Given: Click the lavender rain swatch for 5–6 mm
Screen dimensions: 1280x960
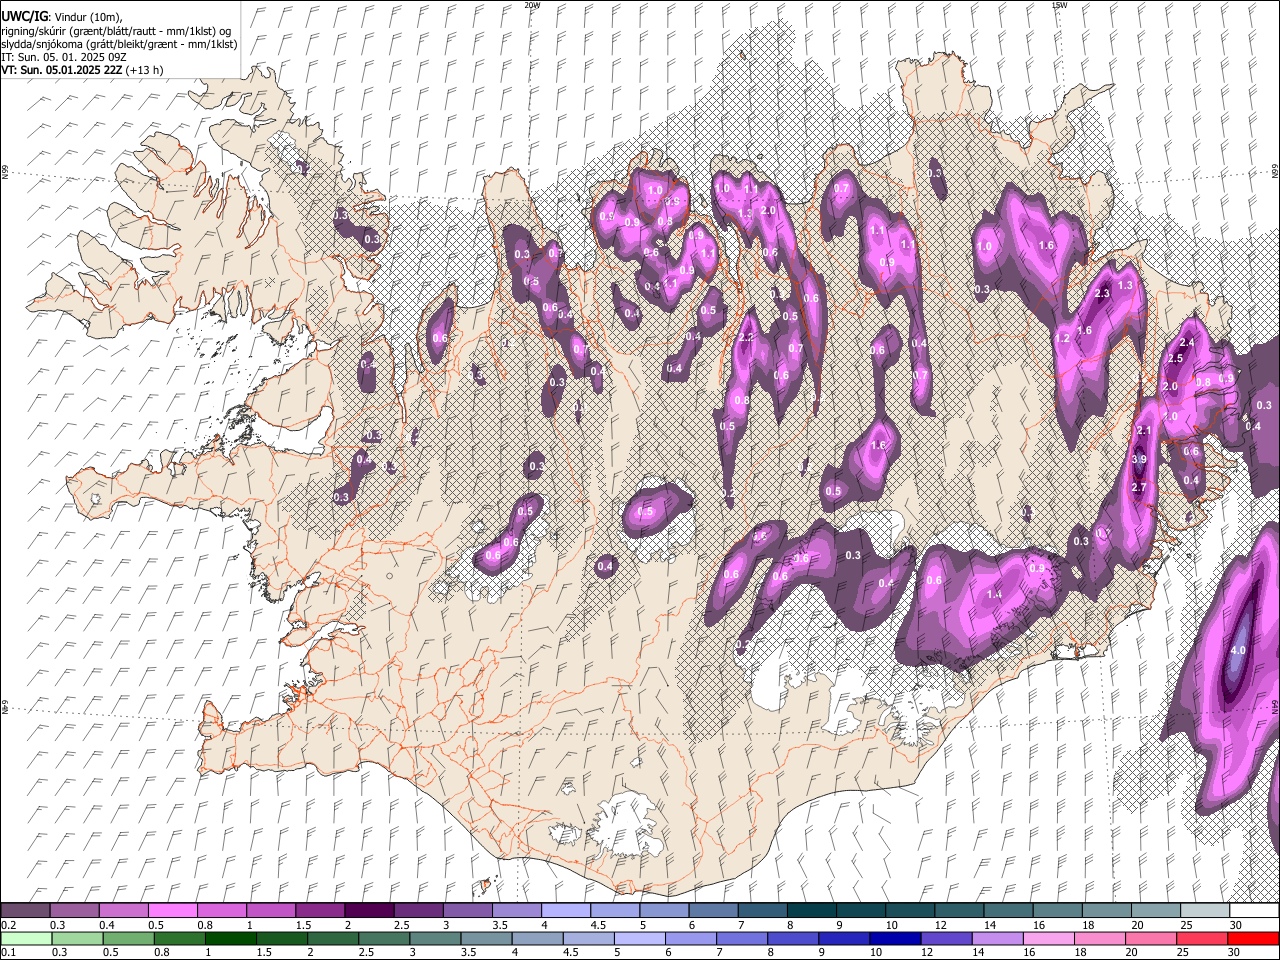Looking at the screenshot, I should [639, 938].
